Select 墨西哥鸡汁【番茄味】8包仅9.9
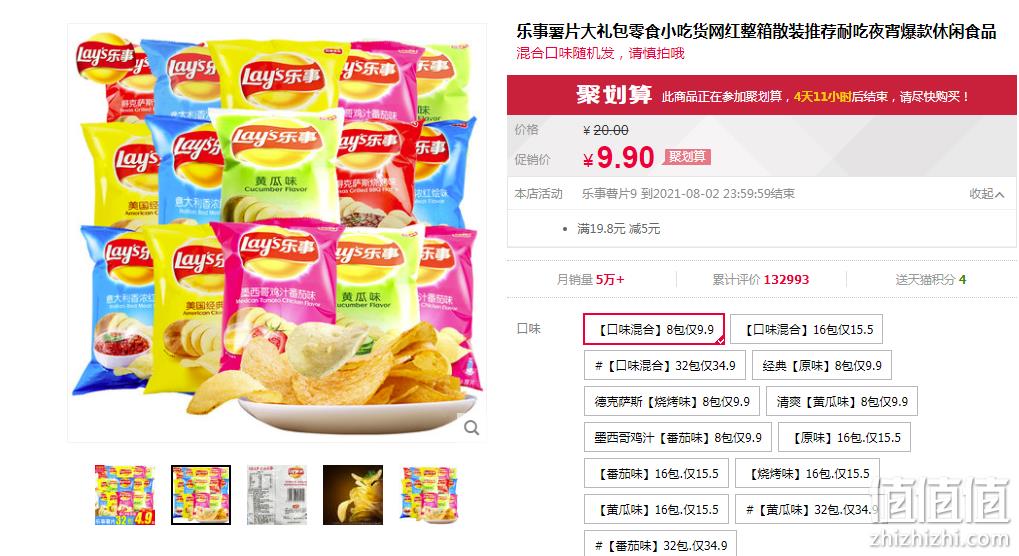The width and height of the screenshot is (1019, 556). pos(678,438)
